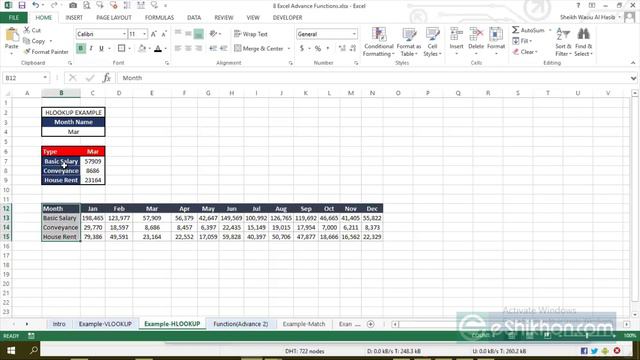Increase the indent

(223, 48)
